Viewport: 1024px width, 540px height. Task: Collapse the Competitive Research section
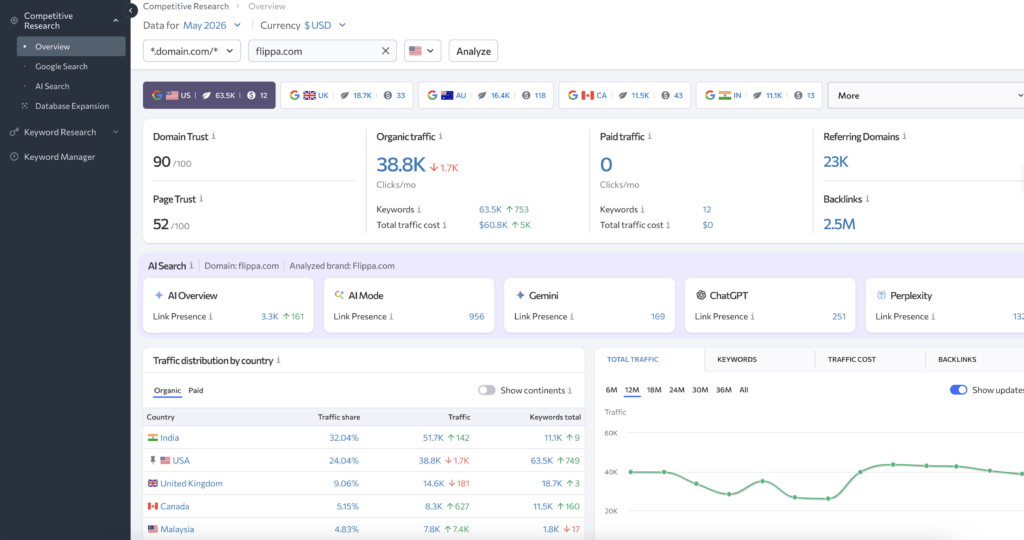click(x=116, y=21)
